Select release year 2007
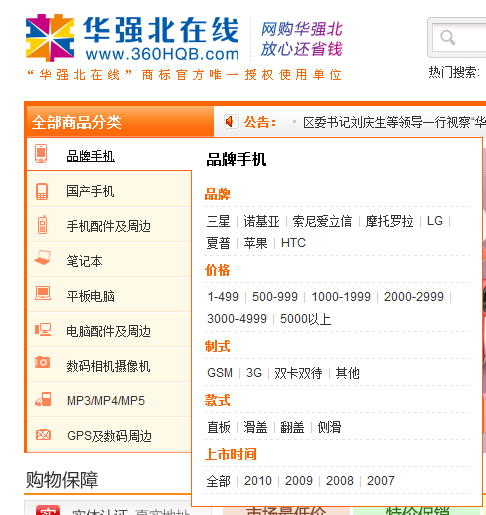 pyautogui.click(x=381, y=481)
